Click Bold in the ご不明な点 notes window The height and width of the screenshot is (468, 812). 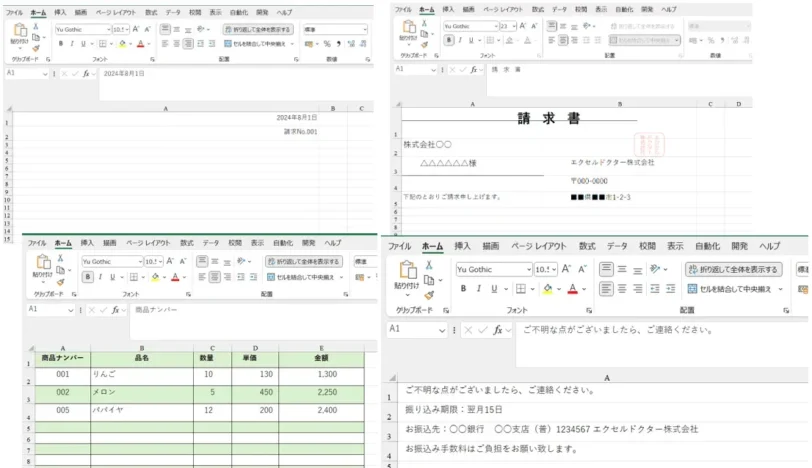(463, 289)
